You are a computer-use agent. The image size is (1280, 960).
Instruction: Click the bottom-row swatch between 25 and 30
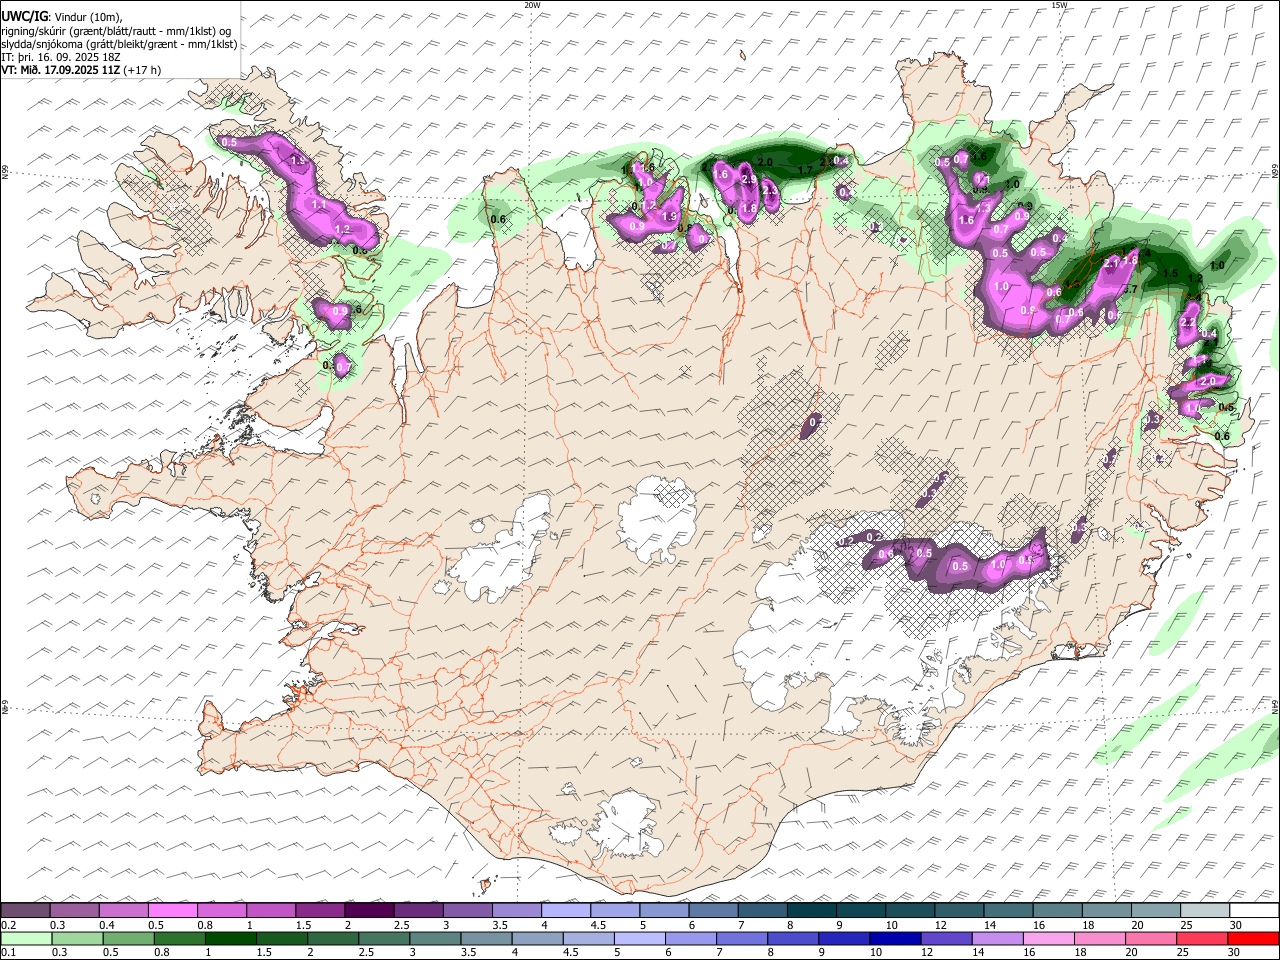click(x=1202, y=939)
